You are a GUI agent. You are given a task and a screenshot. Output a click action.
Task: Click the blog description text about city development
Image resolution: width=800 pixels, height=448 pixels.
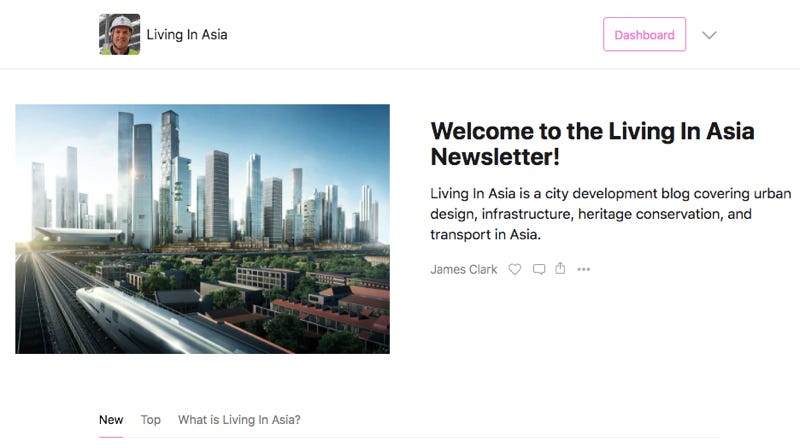(610, 214)
